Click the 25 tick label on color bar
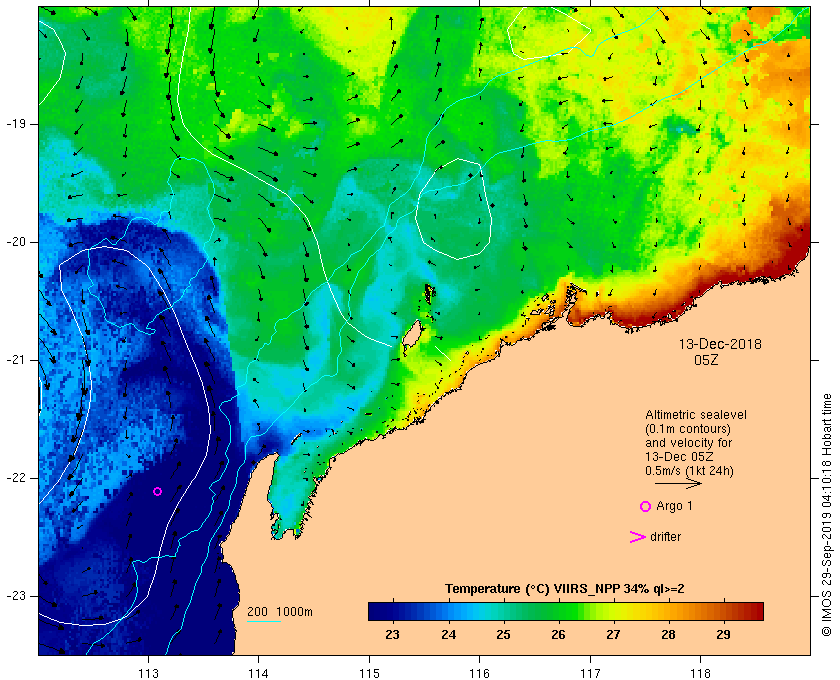Screen dimensions: 840x680 tap(503, 635)
